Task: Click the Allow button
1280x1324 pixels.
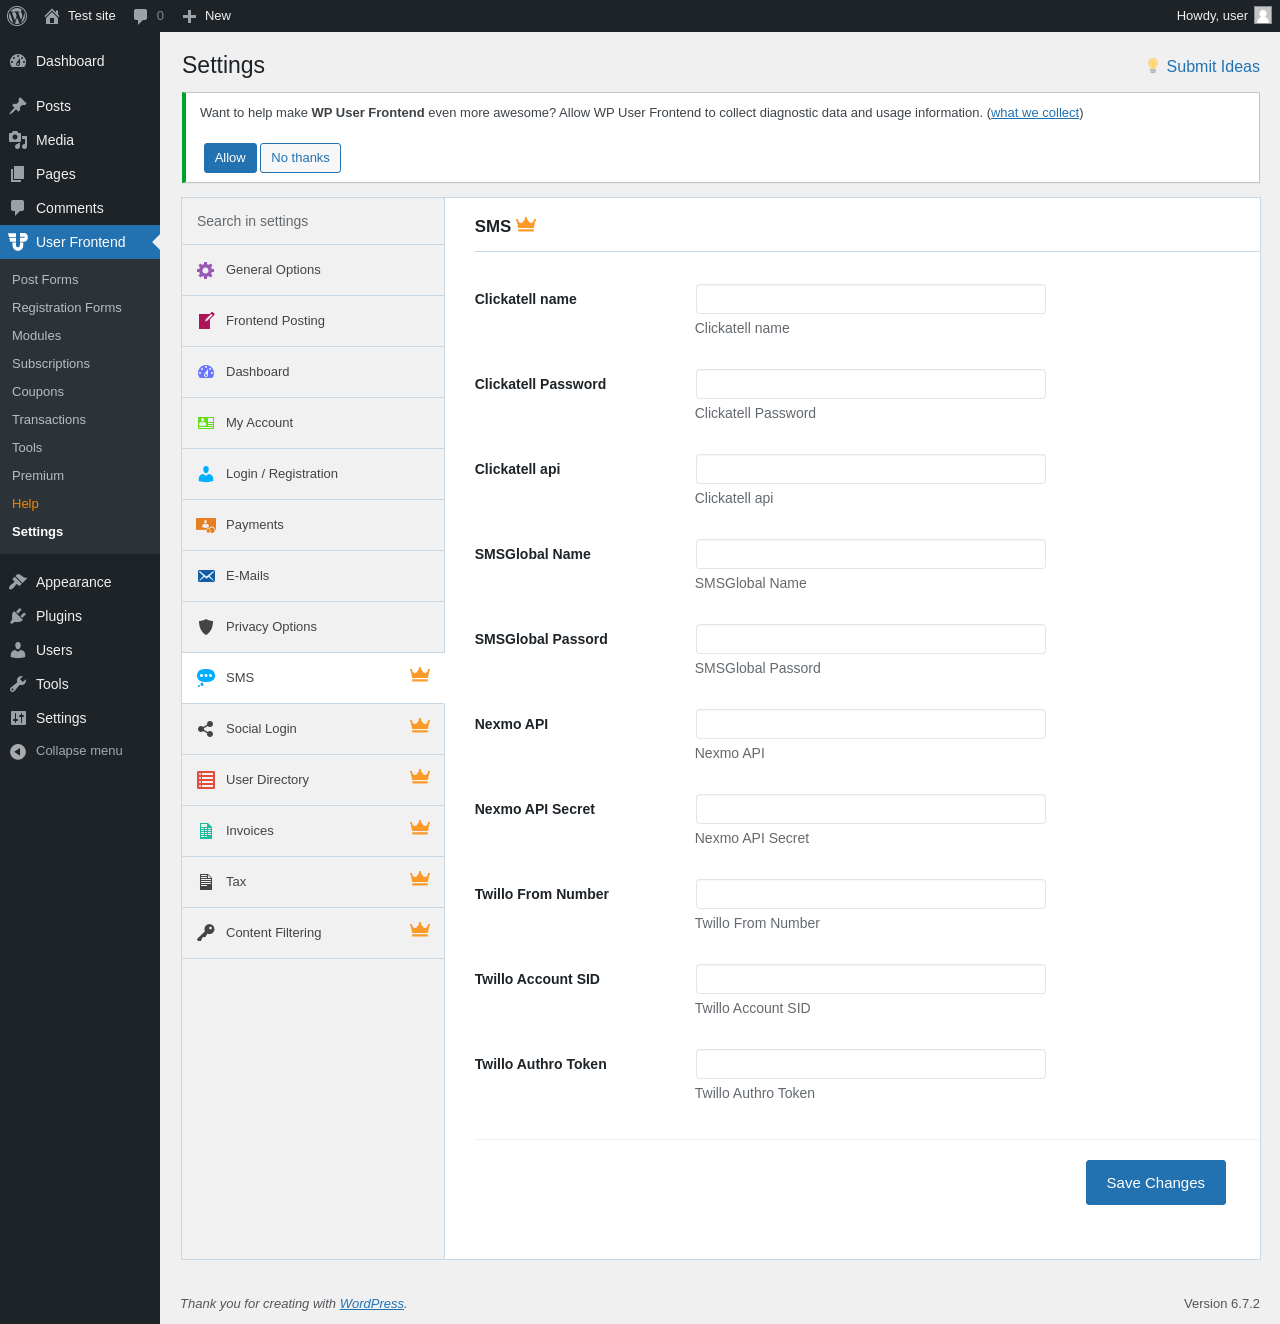Action: click(230, 158)
